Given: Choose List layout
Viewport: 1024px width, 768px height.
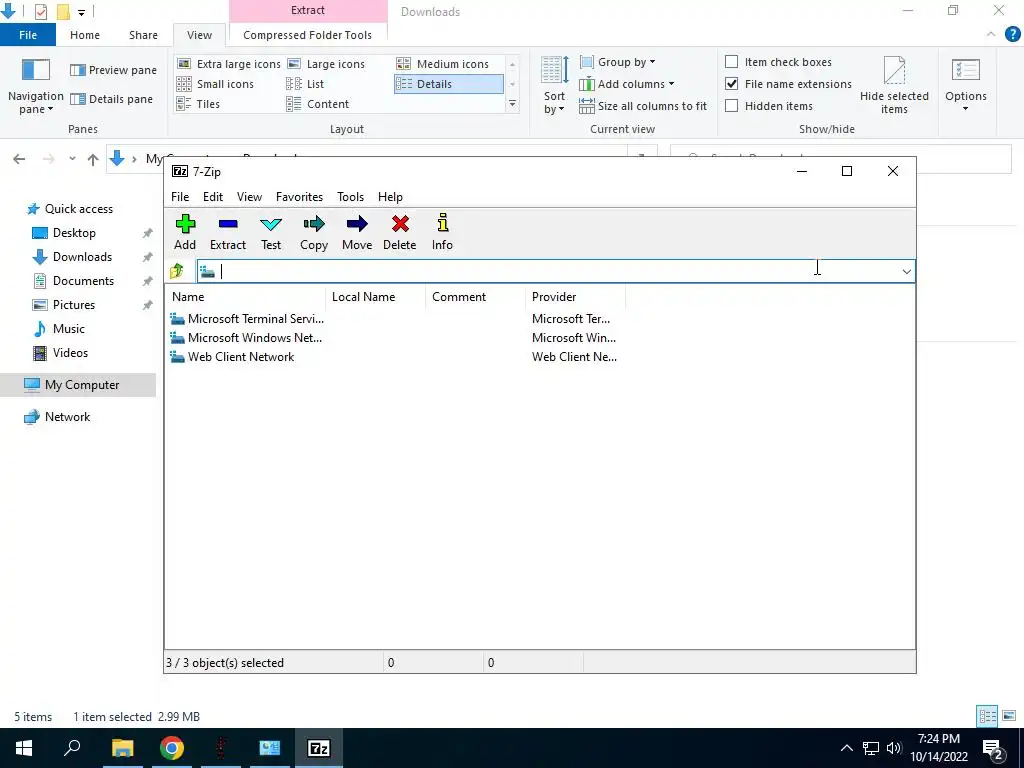Looking at the screenshot, I should click(x=306, y=84).
